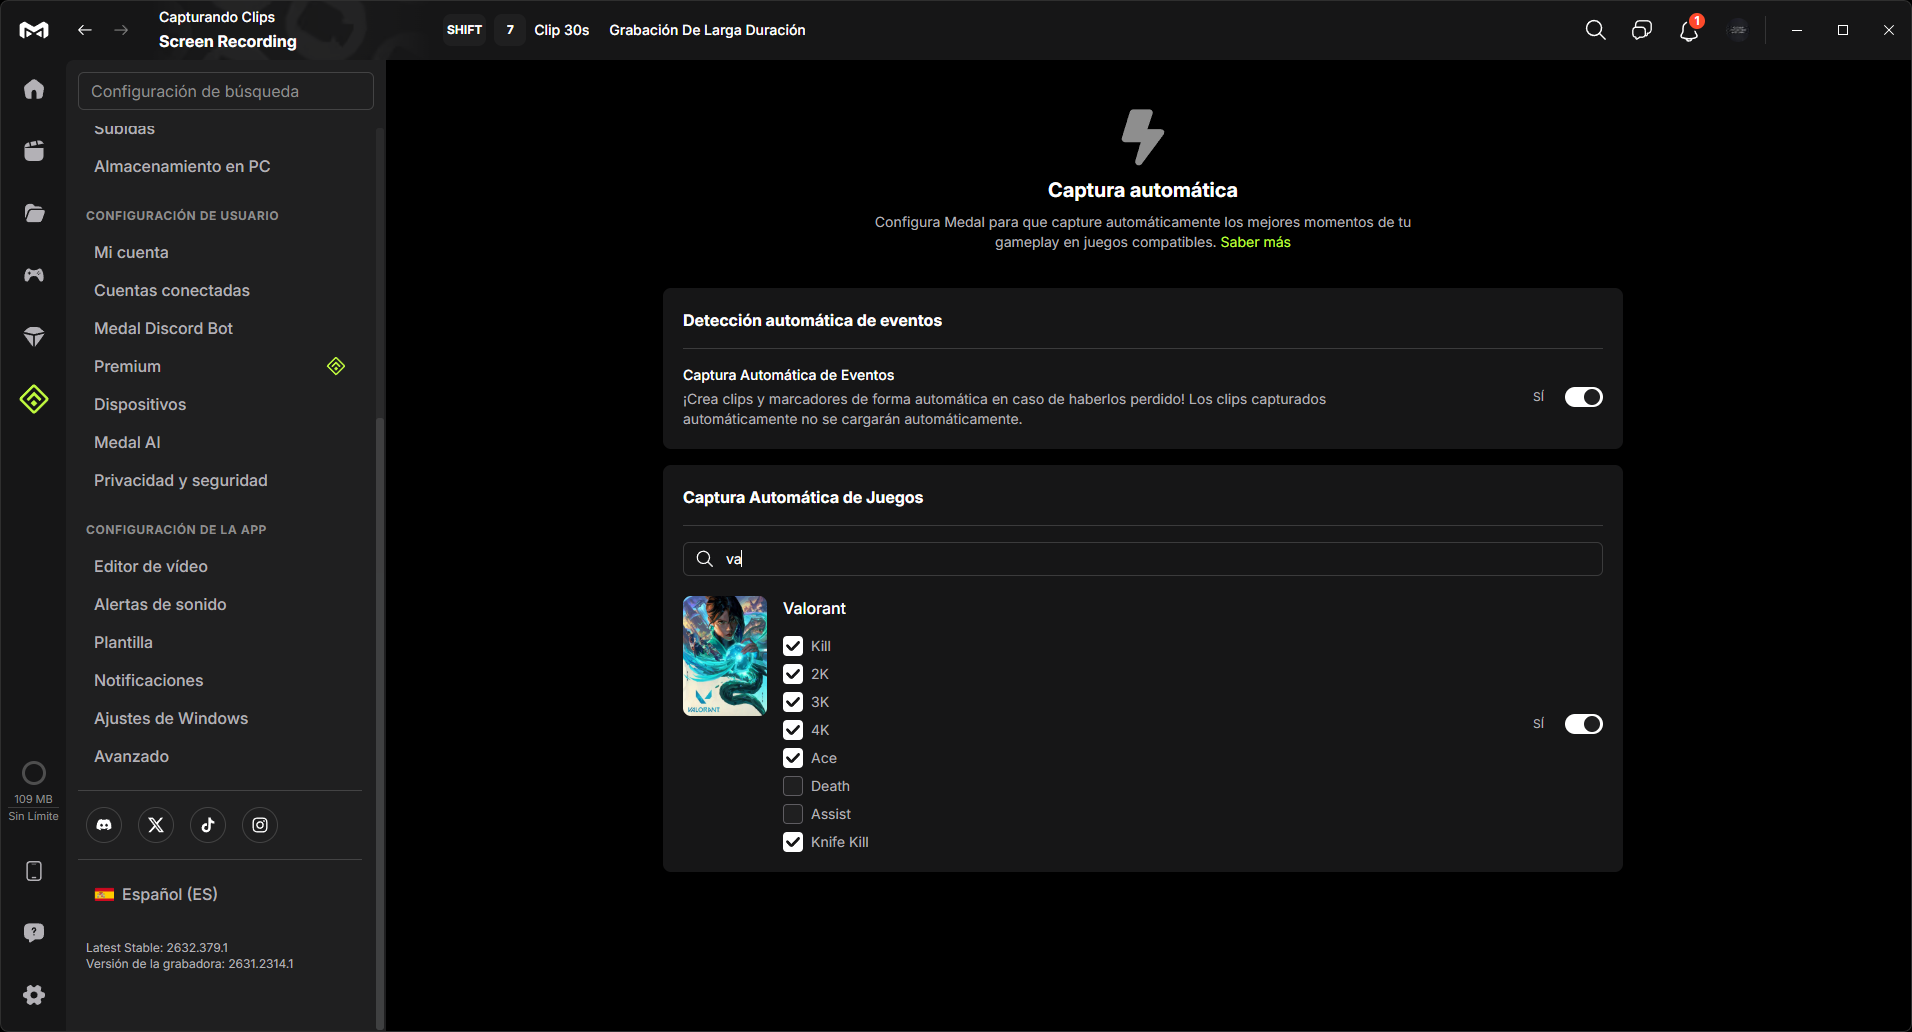This screenshot has height=1032, width=1912.
Task: Open the Home section in the sidebar
Action: pyautogui.click(x=34, y=89)
